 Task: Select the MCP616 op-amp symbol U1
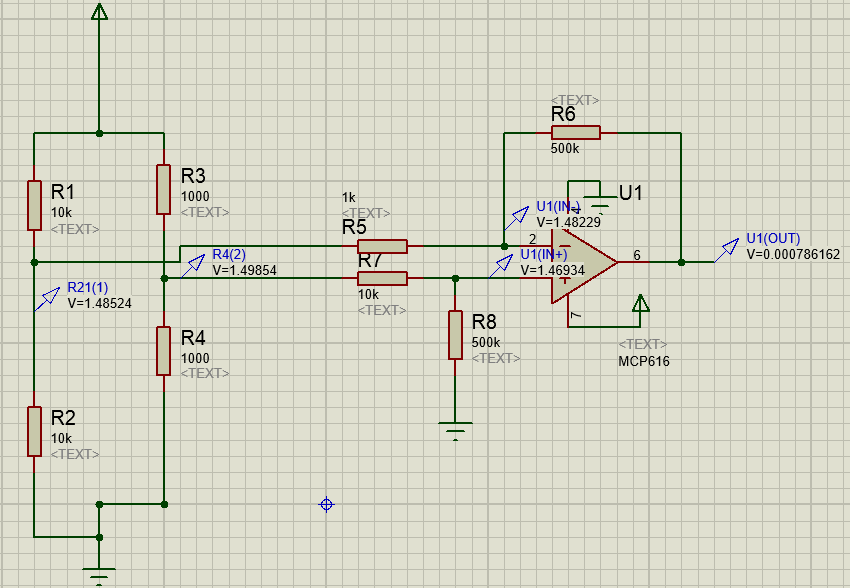(x=580, y=260)
